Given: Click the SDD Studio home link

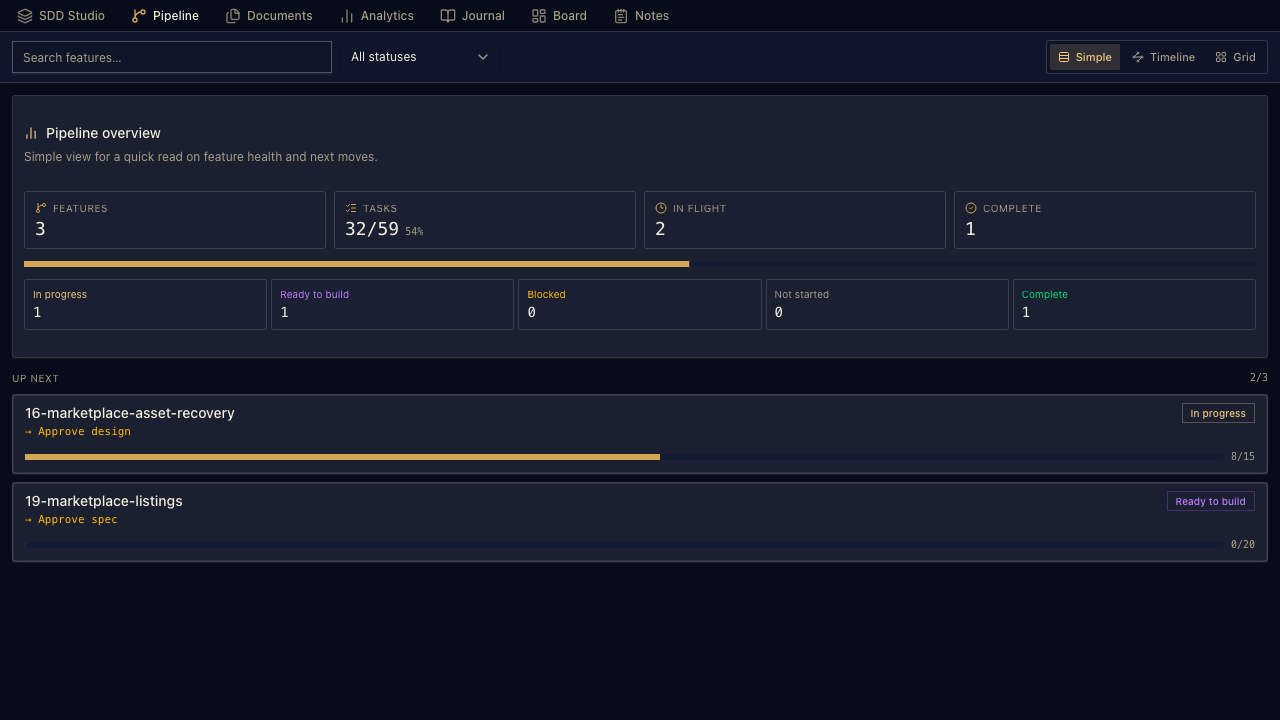Looking at the screenshot, I should coord(61,16).
